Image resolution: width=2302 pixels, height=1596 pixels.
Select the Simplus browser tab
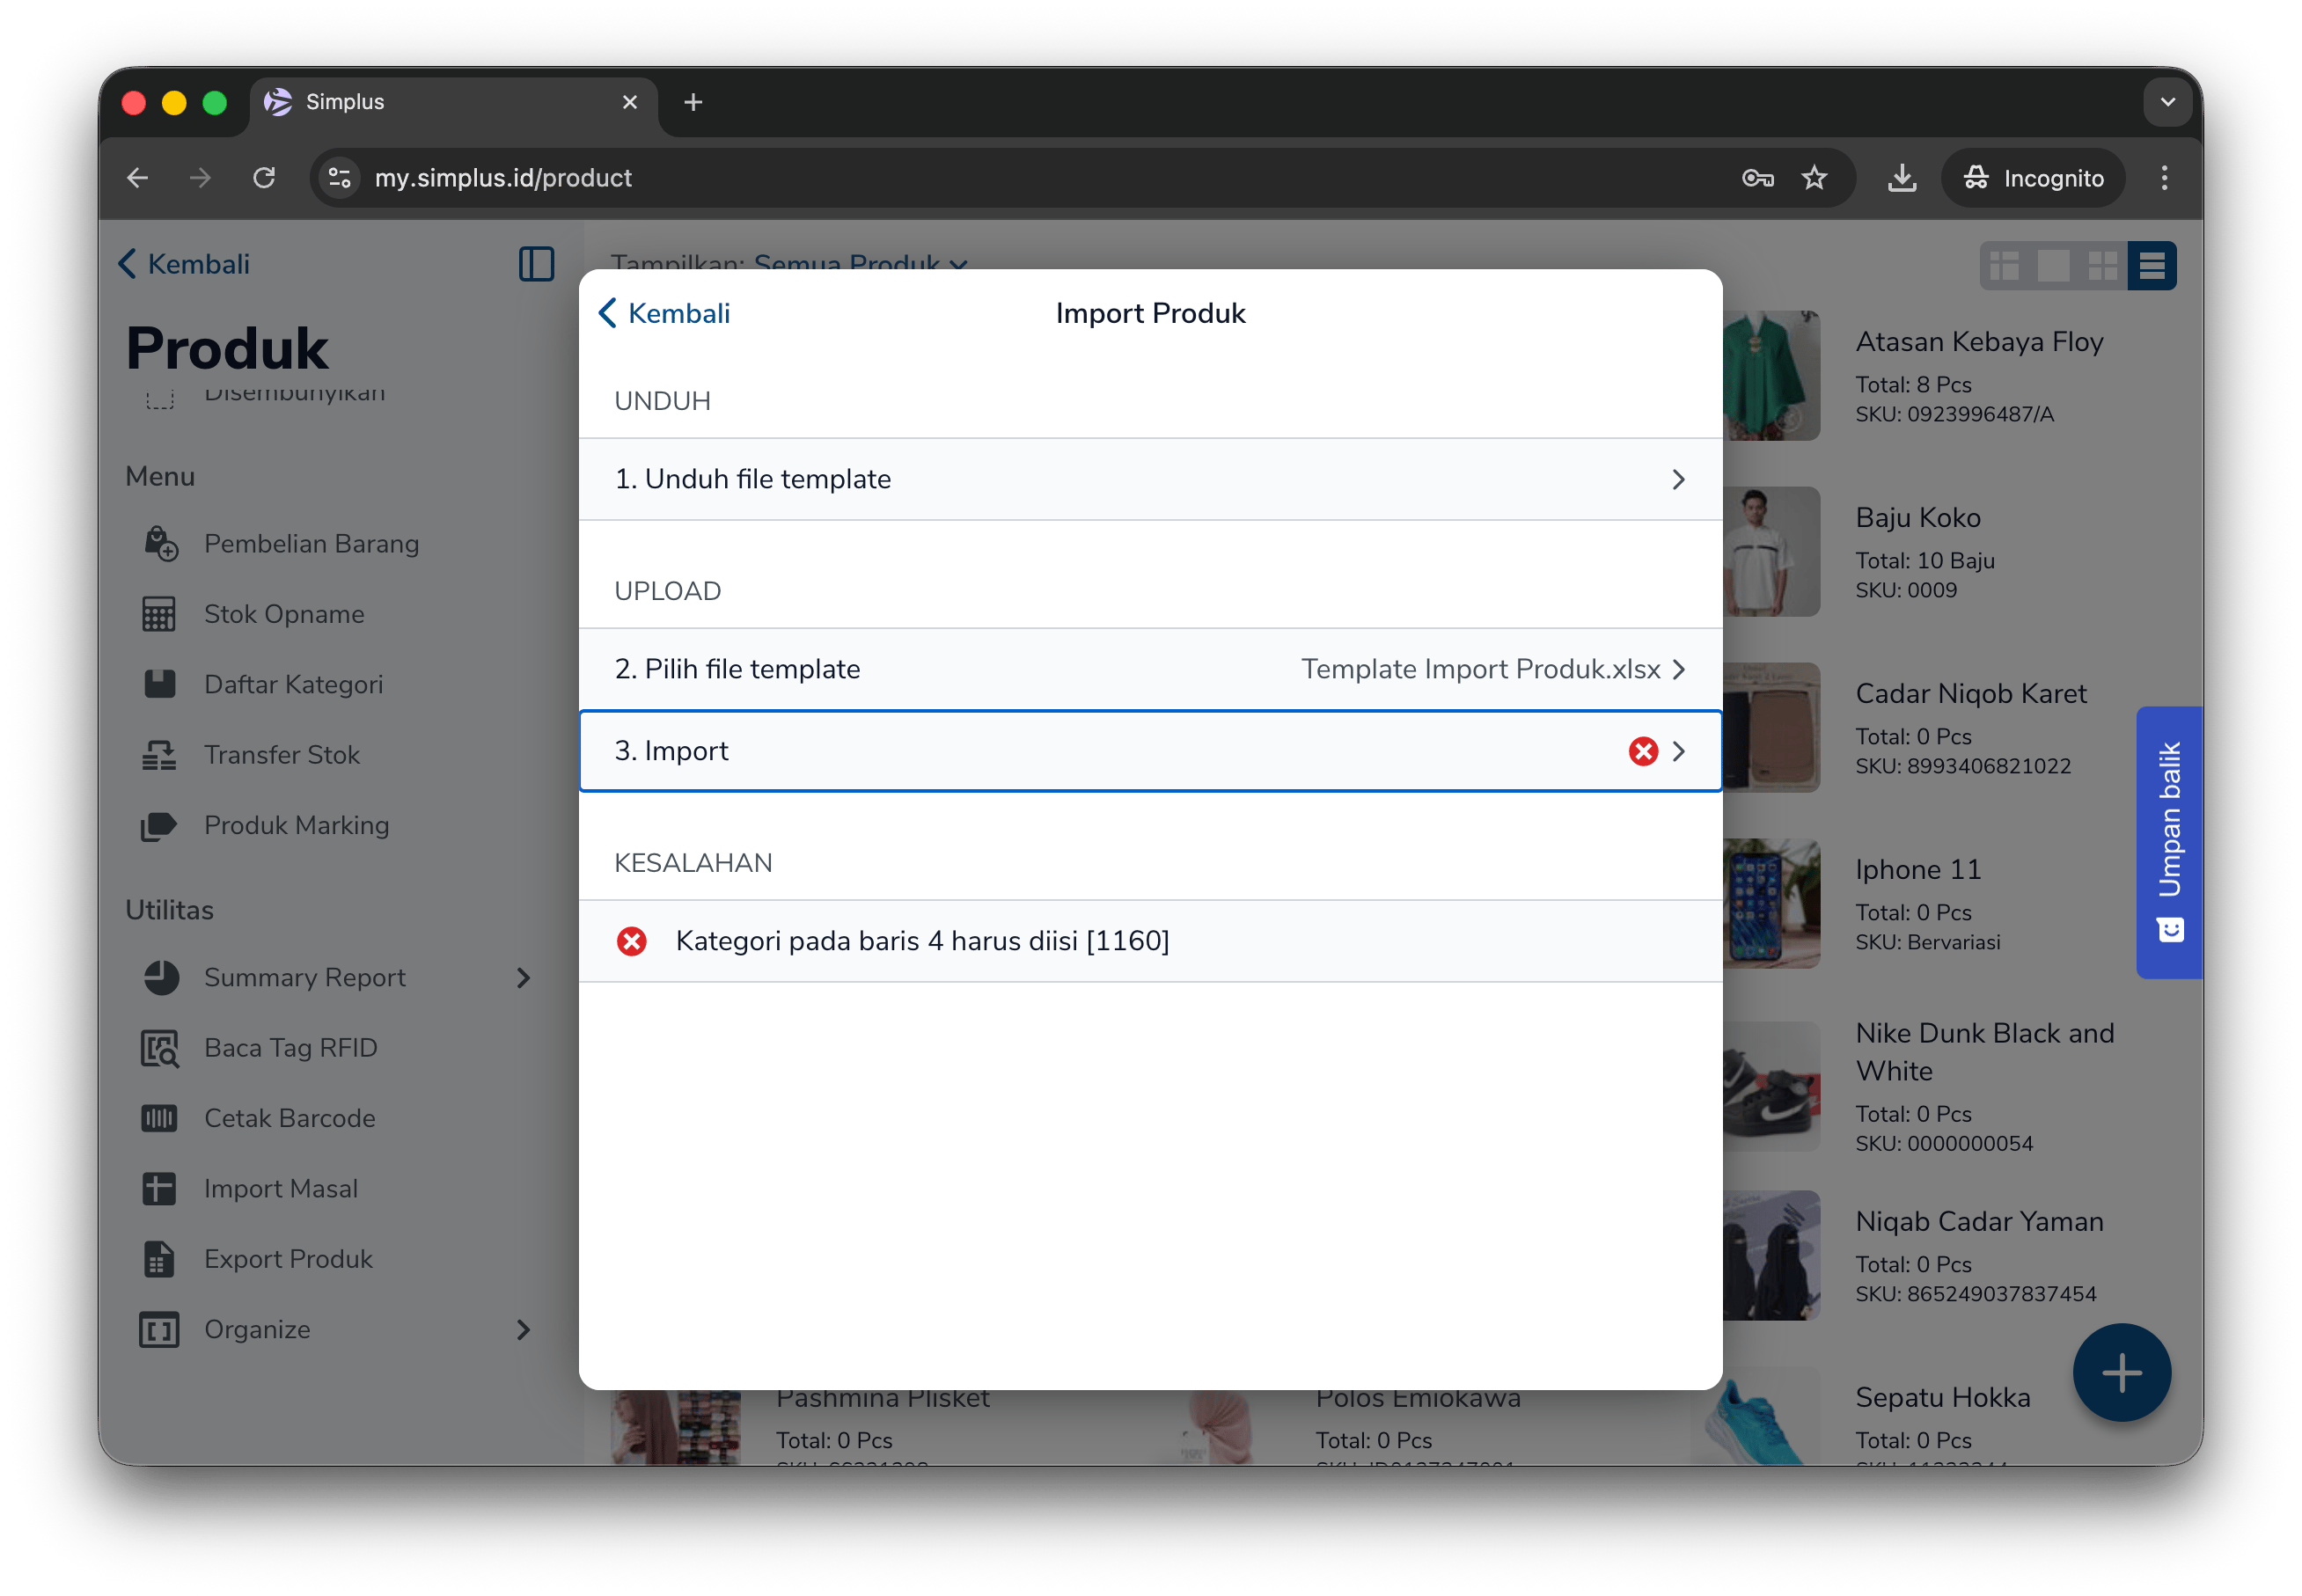(453, 102)
